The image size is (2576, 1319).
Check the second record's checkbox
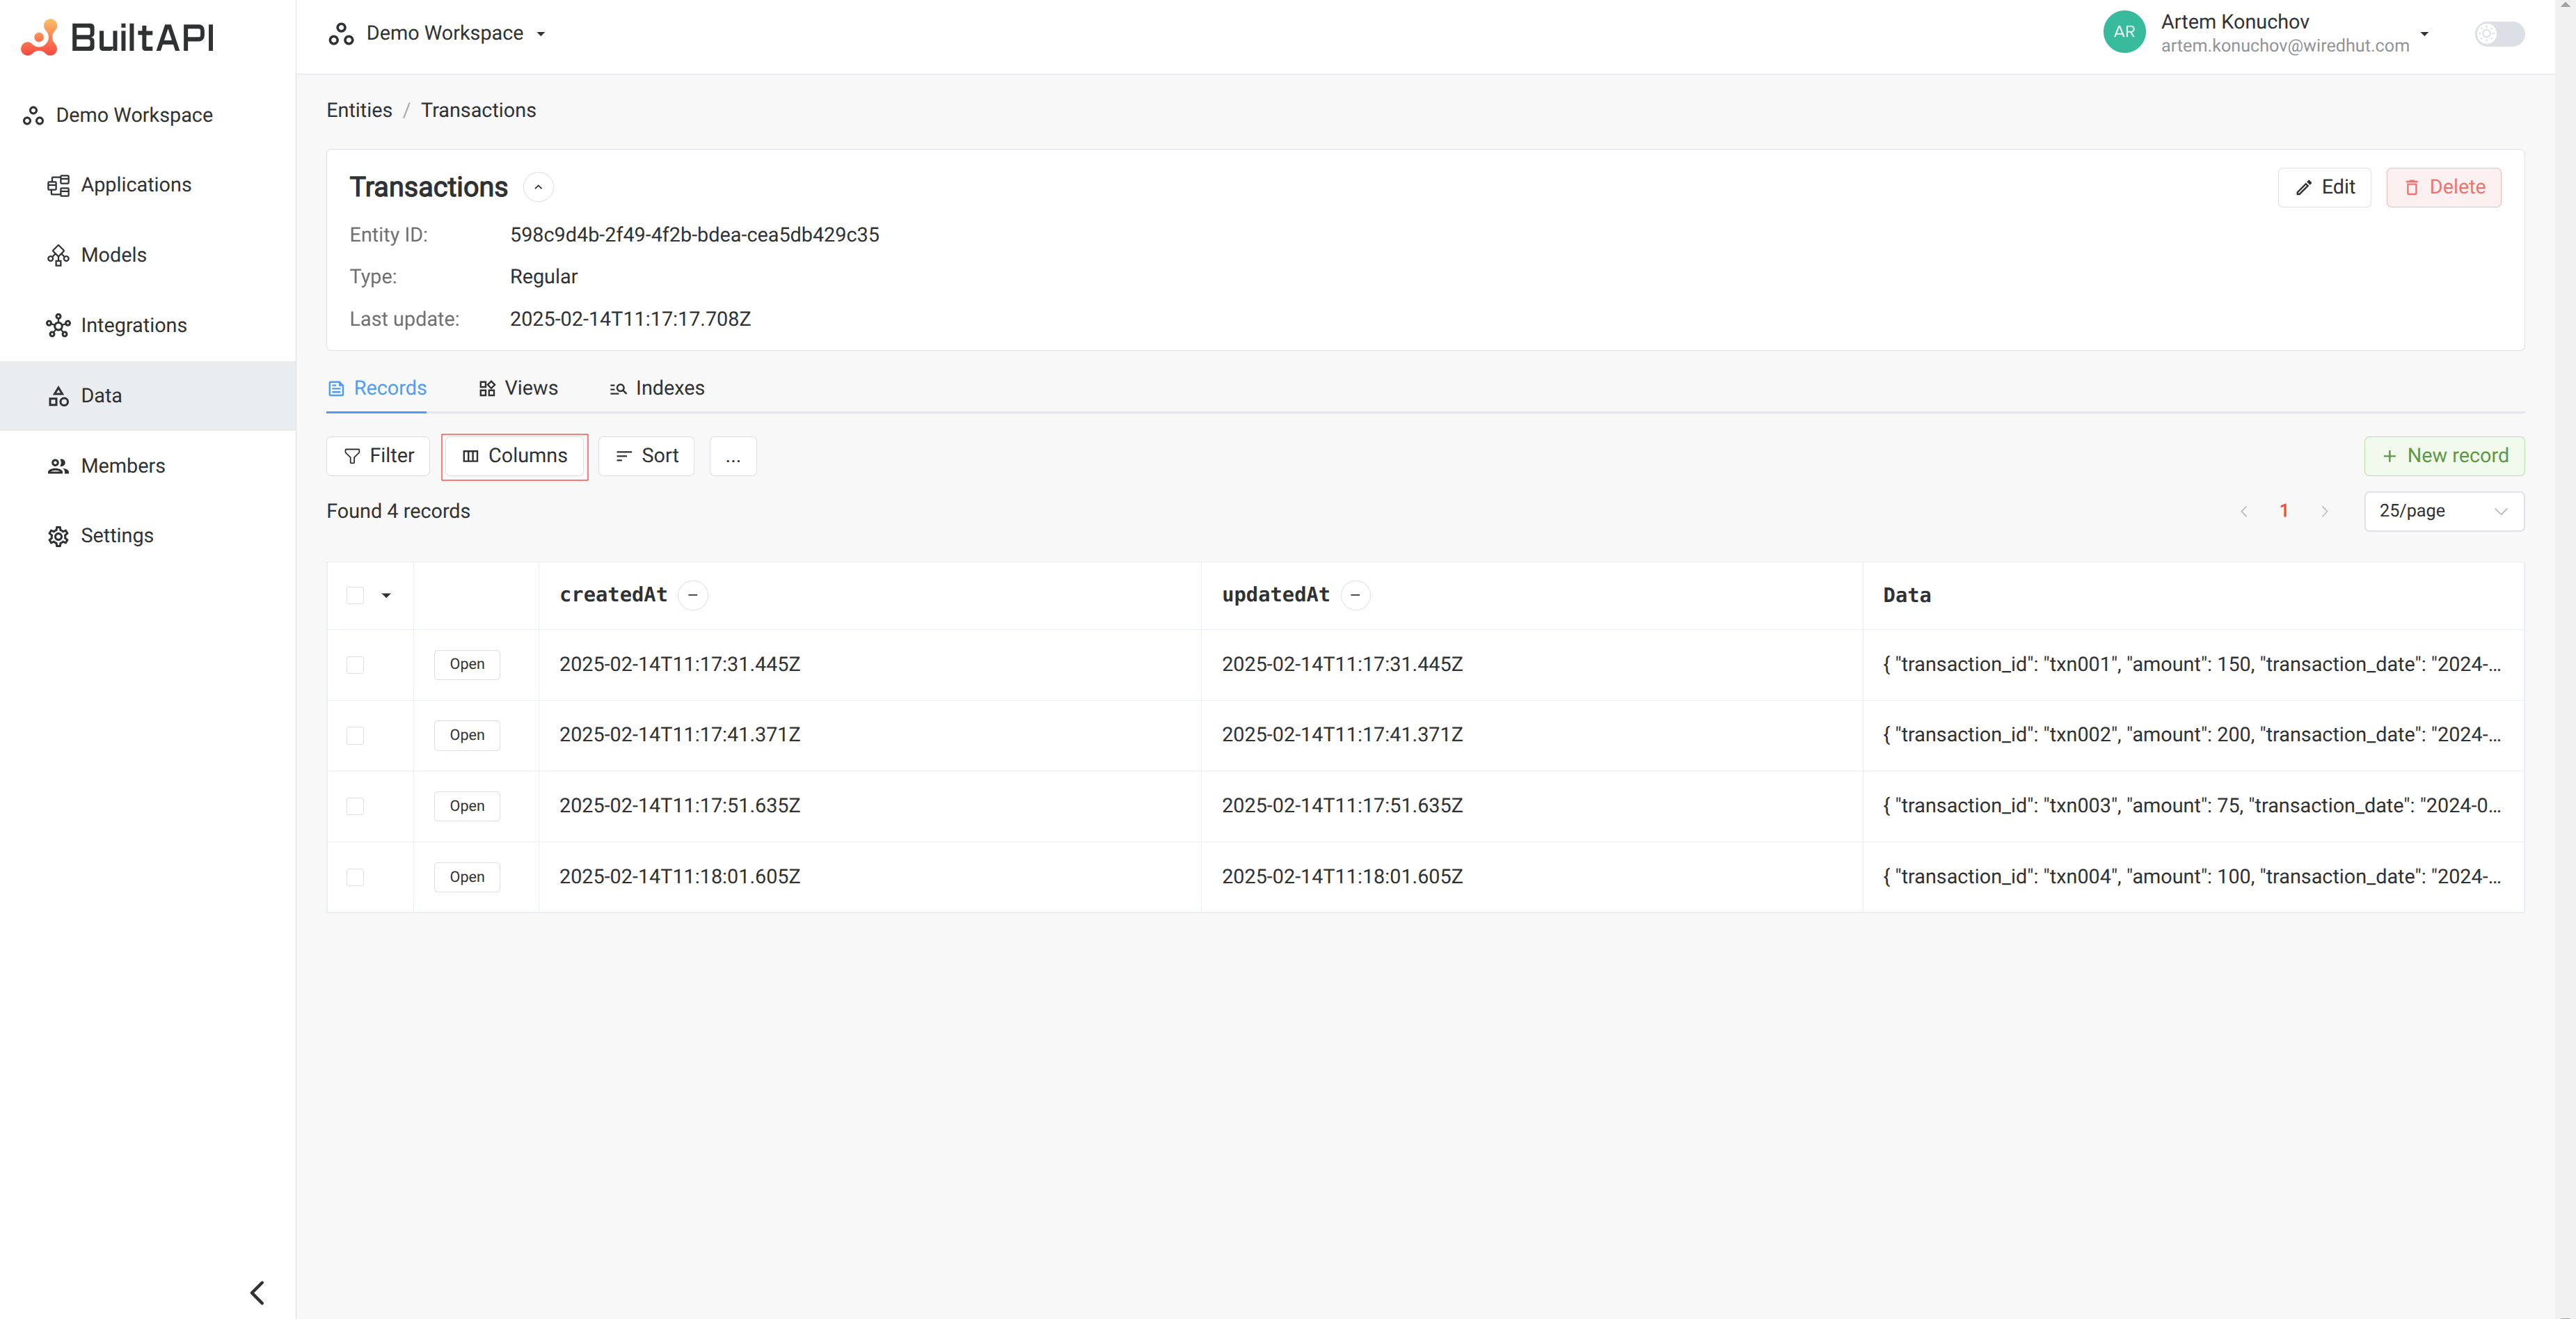click(x=355, y=735)
